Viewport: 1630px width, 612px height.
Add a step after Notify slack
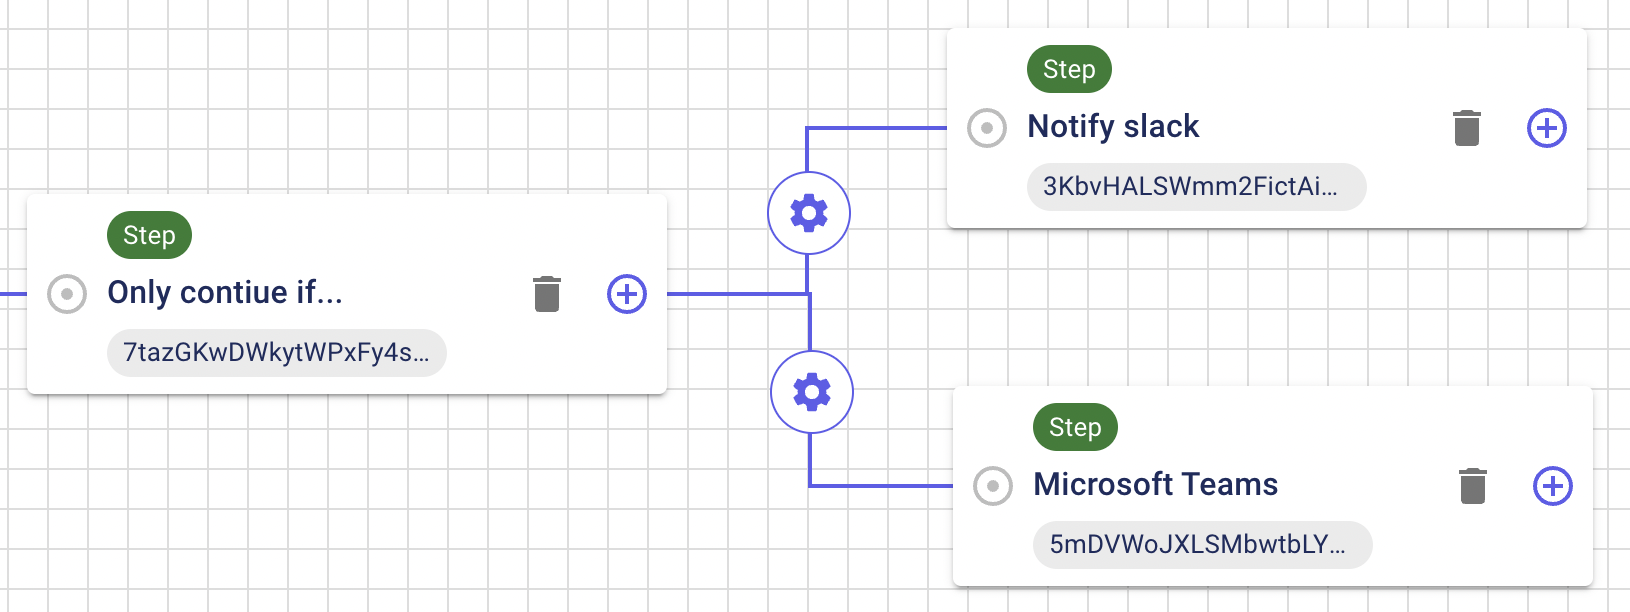(x=1547, y=128)
